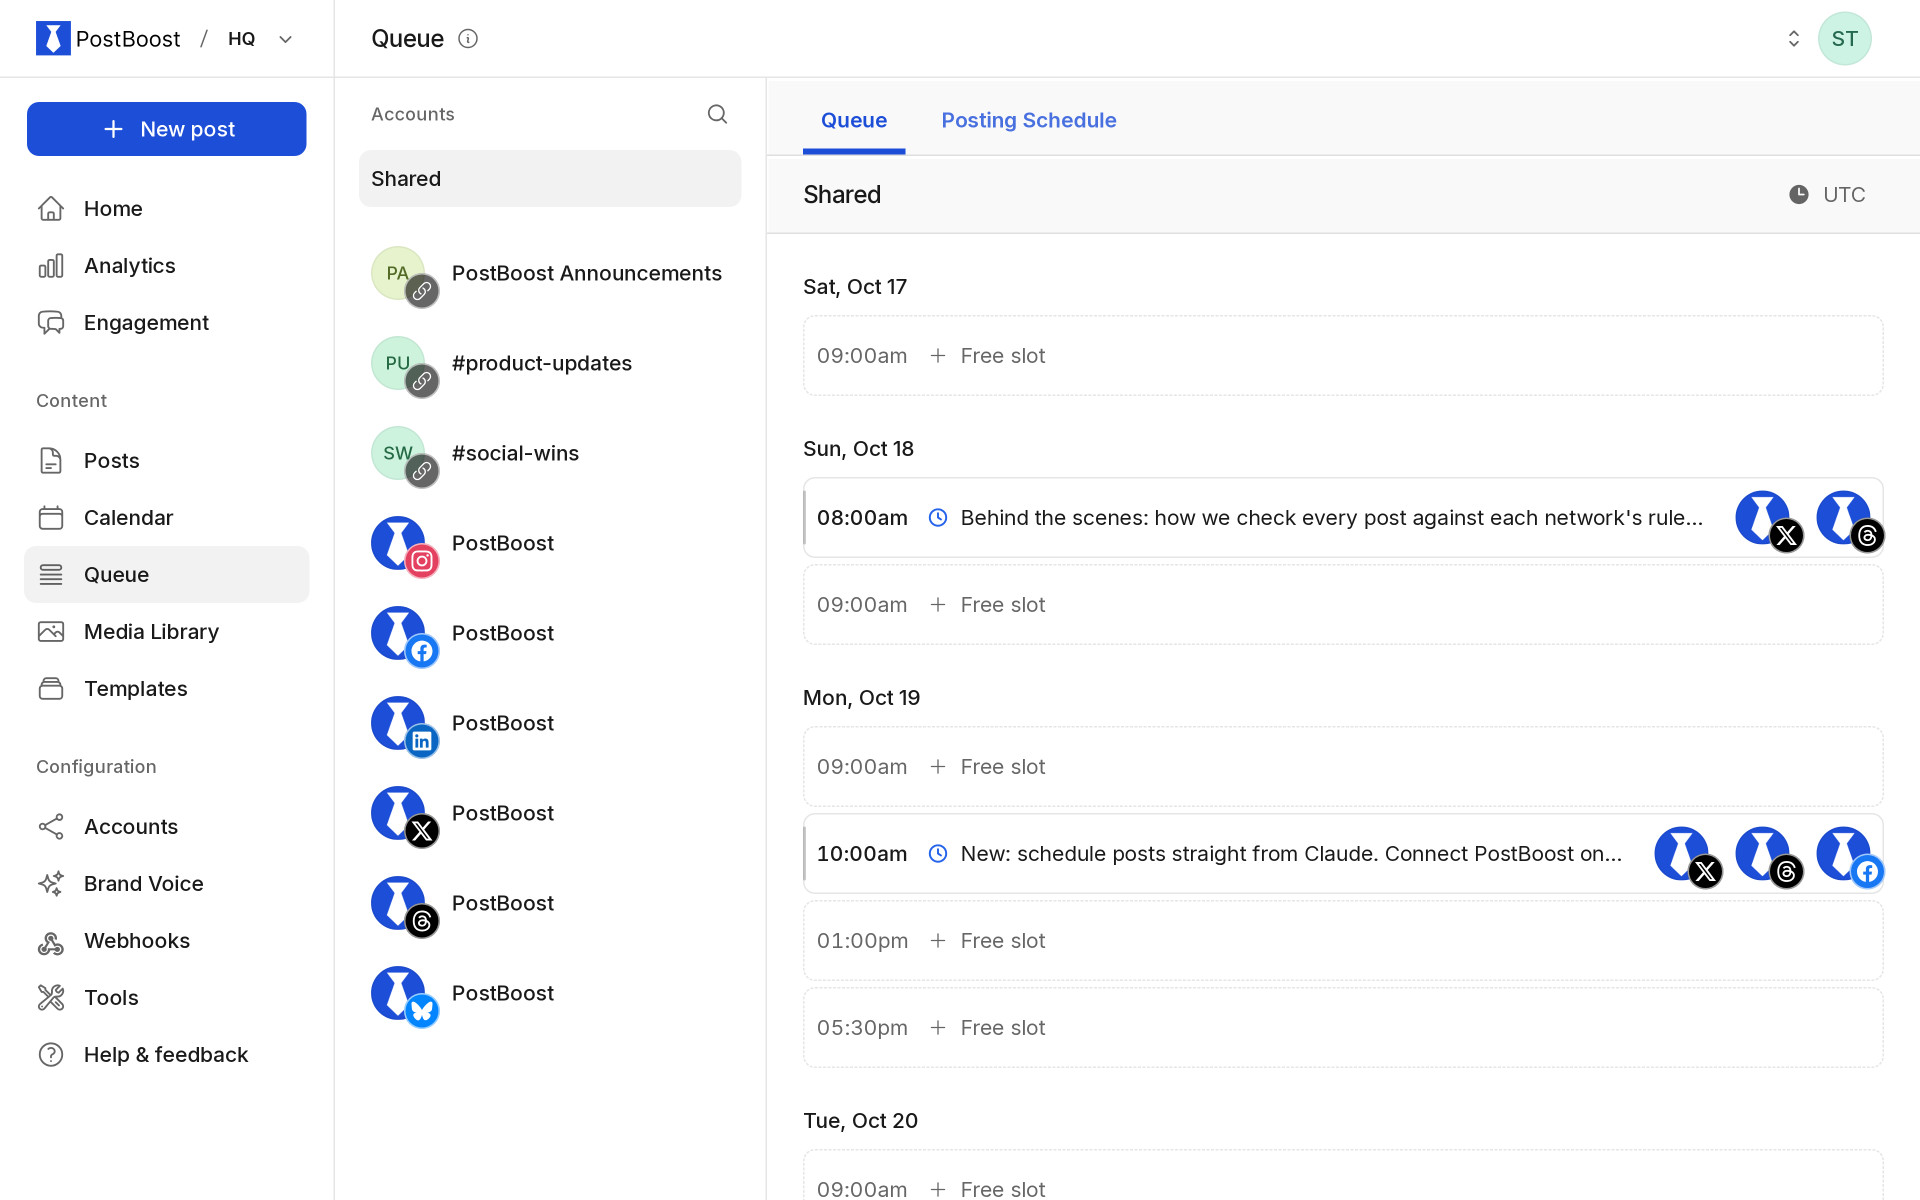Image resolution: width=1920 pixels, height=1200 pixels.
Task: Switch to the Queue tab
Action: pos(854,120)
